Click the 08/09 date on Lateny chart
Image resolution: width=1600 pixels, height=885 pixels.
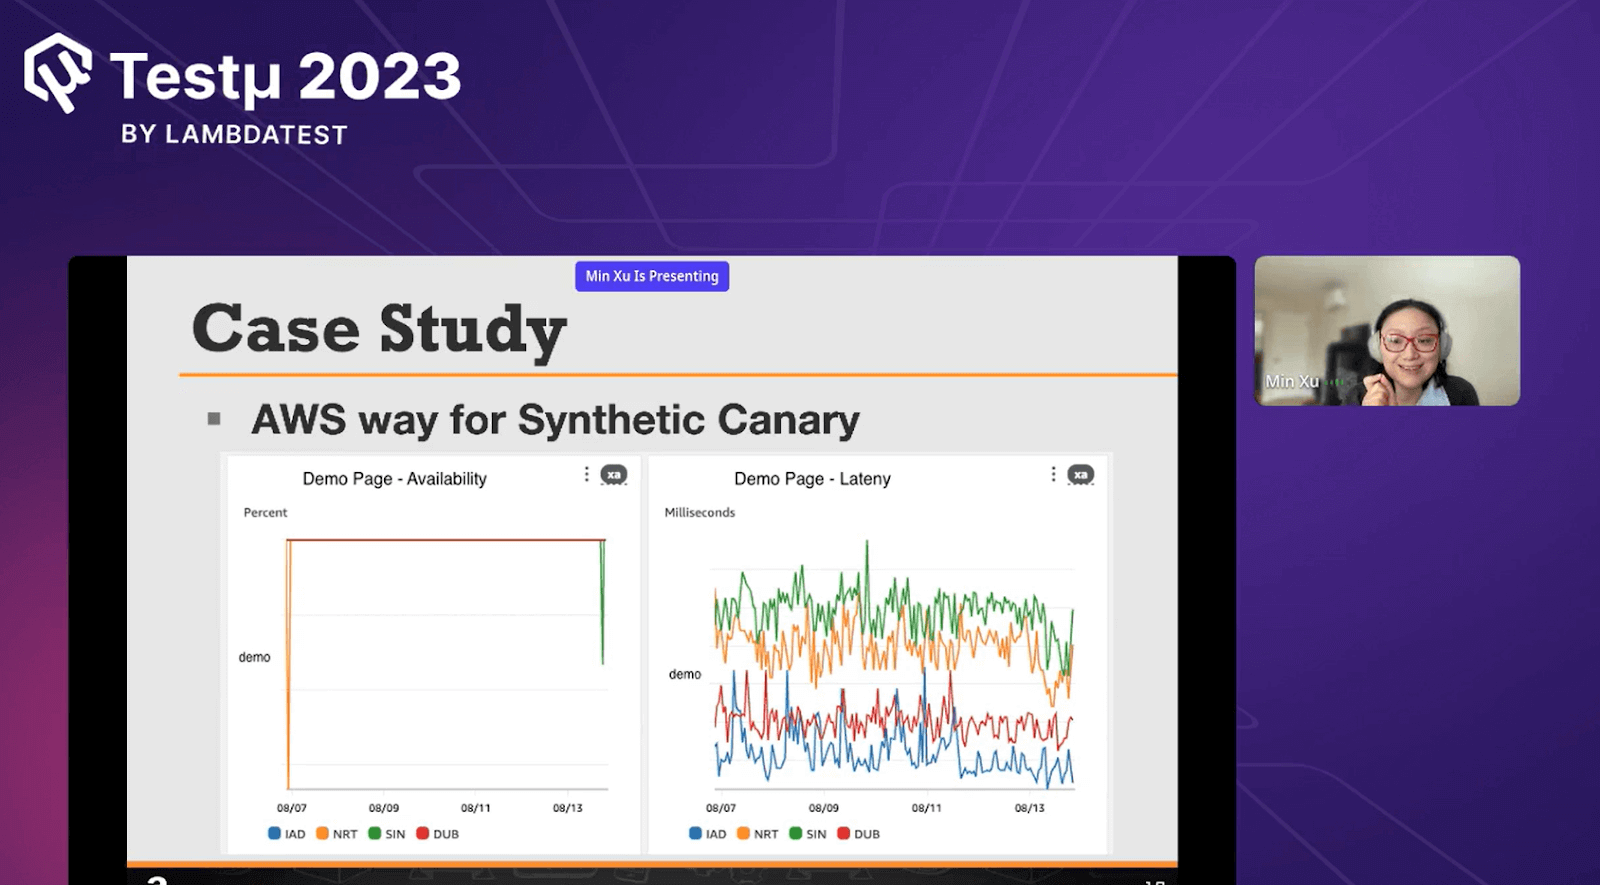[824, 808]
